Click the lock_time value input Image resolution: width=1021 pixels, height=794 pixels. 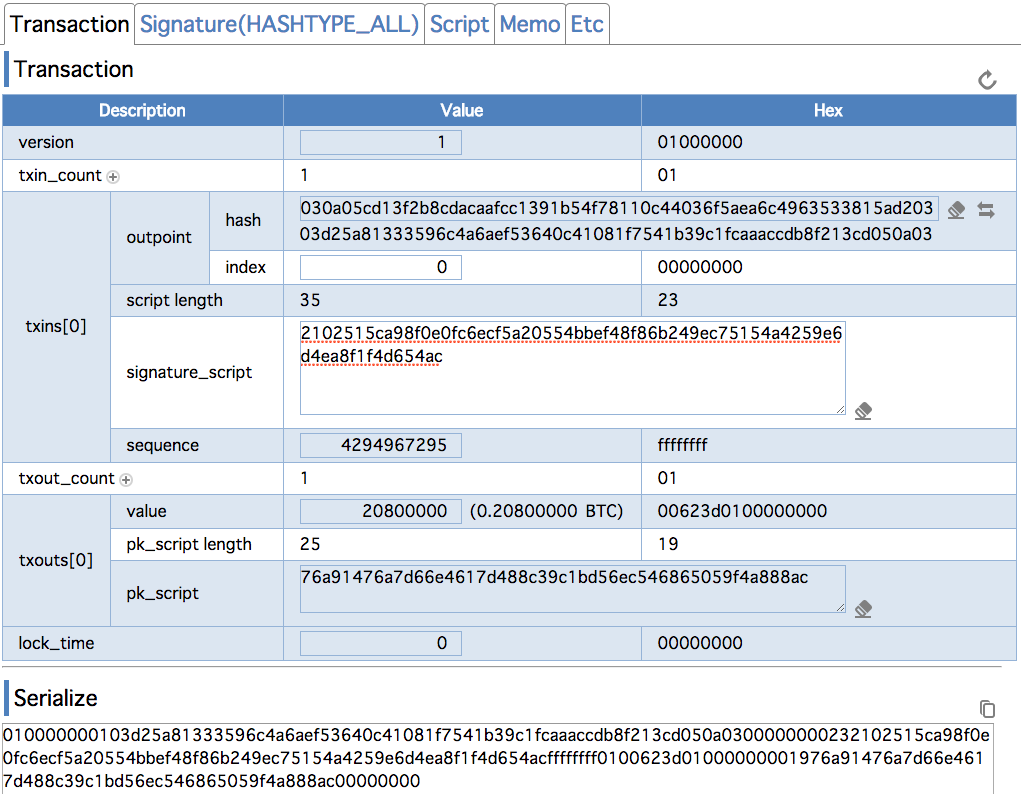(x=381, y=643)
